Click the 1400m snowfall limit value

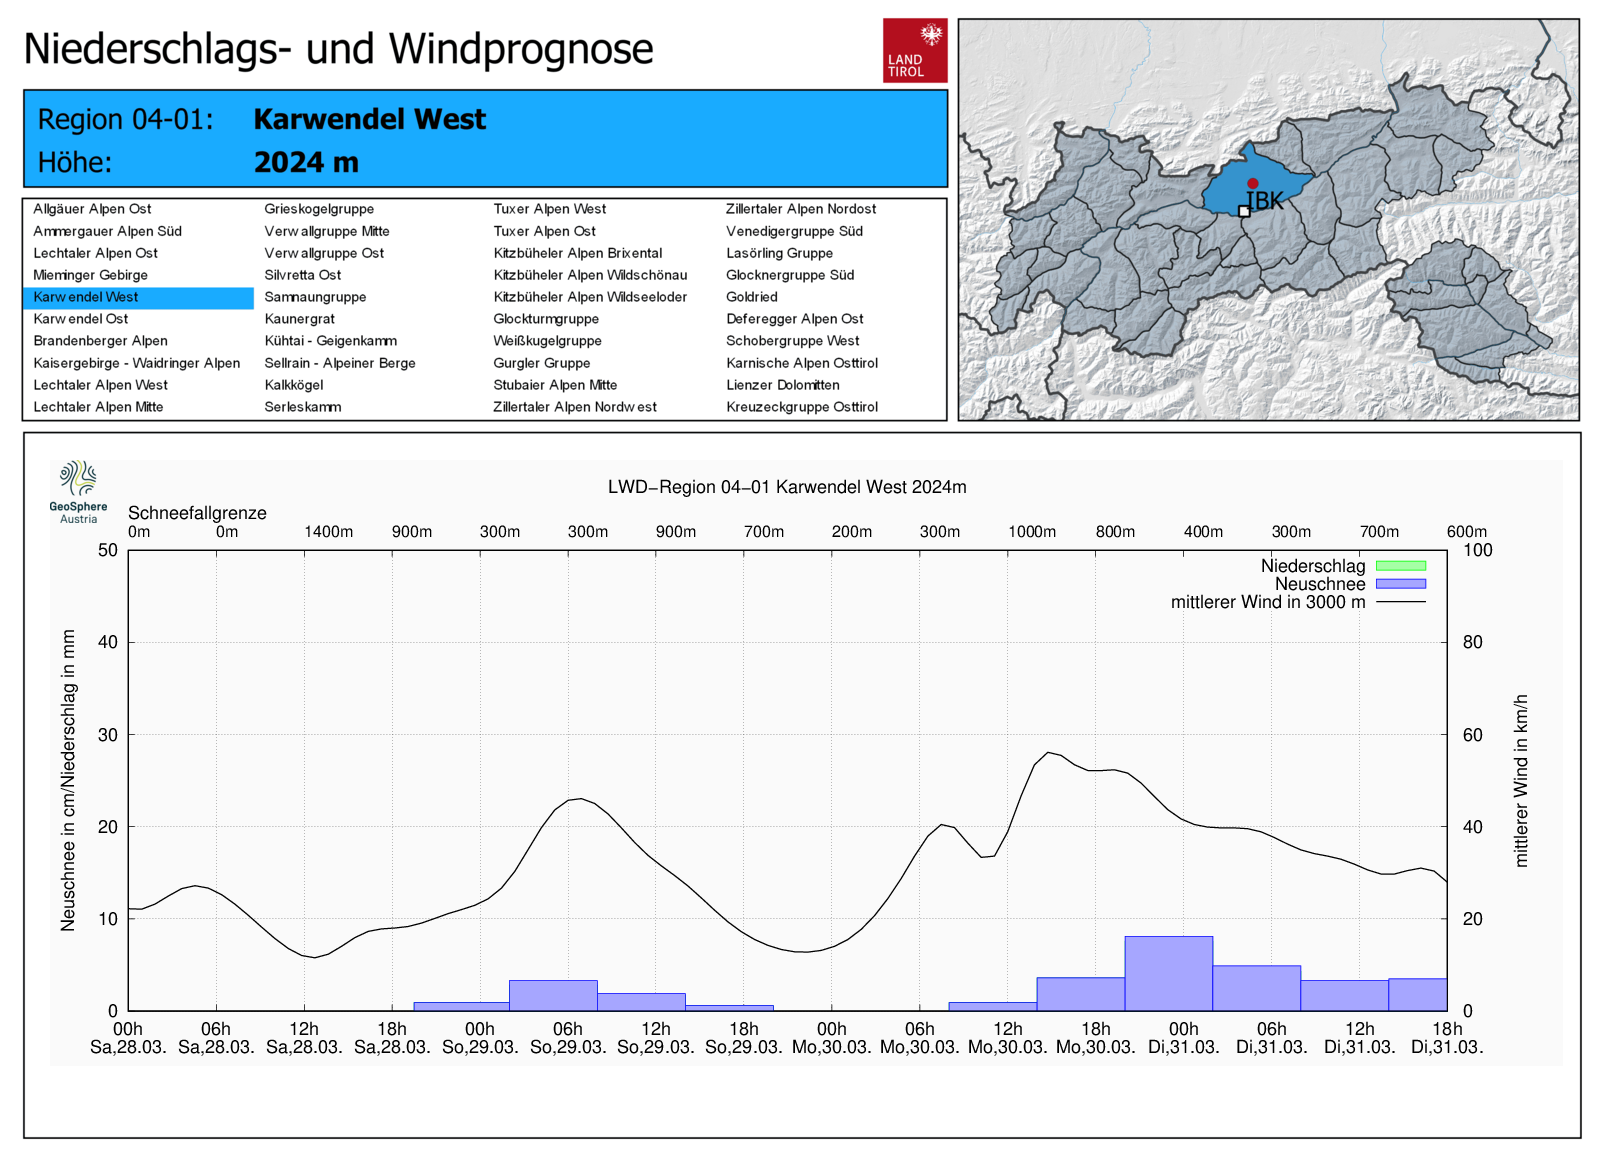coord(328,532)
